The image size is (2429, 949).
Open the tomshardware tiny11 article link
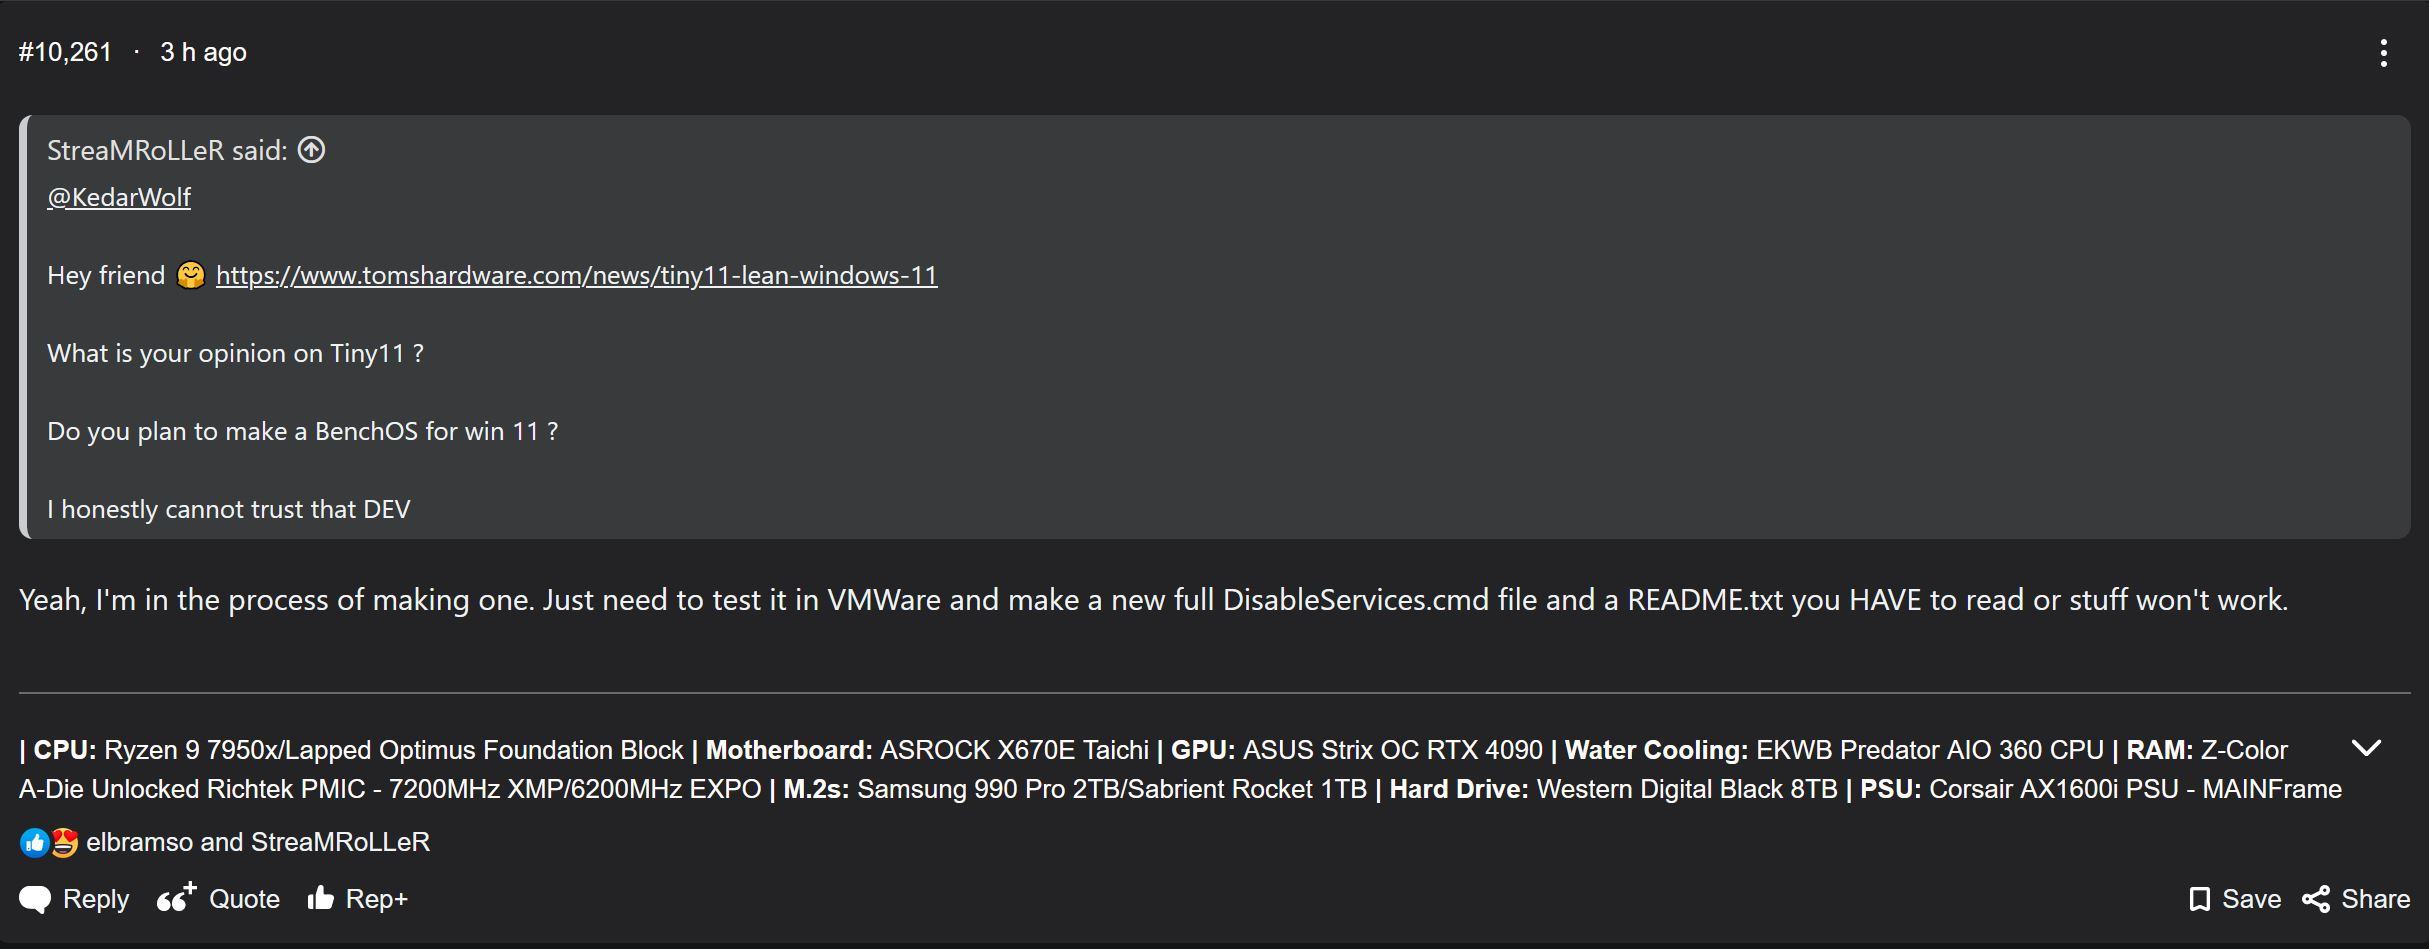click(x=576, y=275)
